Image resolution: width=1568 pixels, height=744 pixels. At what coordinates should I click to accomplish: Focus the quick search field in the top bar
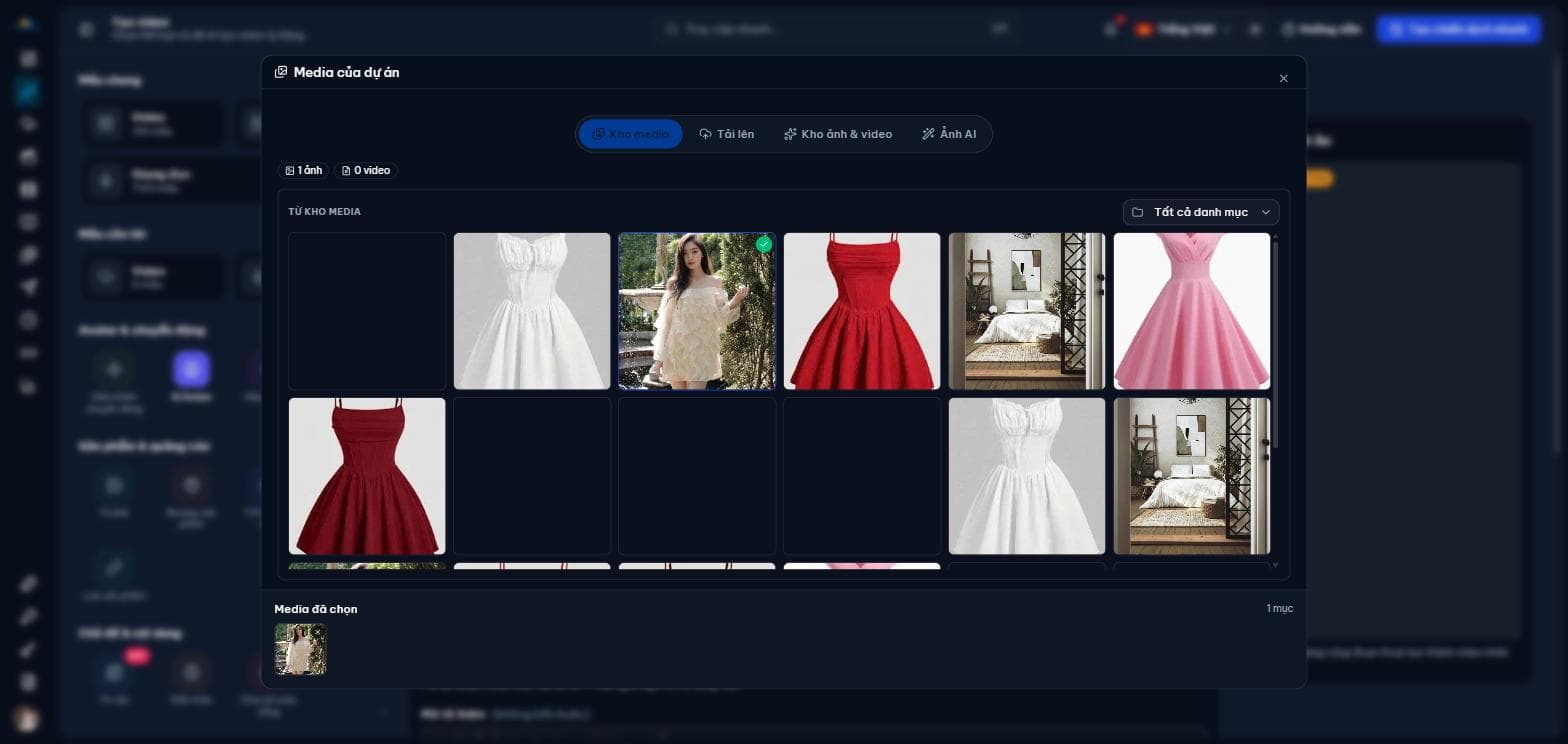coord(836,29)
